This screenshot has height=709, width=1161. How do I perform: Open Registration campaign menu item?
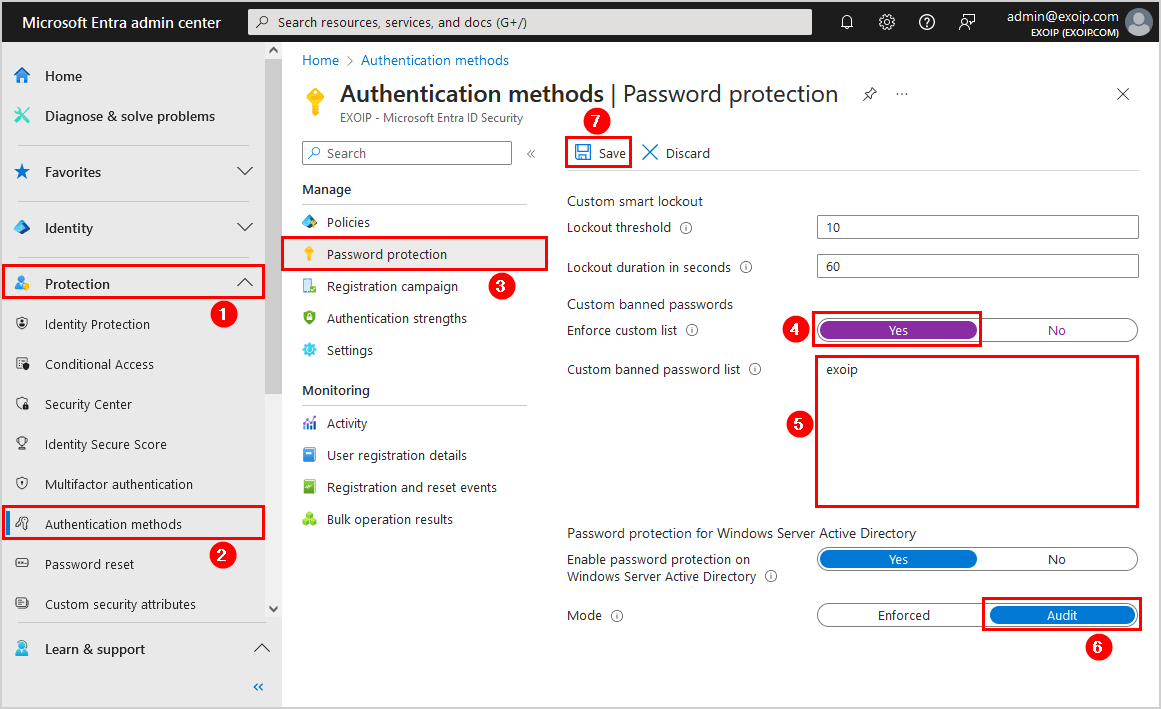point(392,286)
